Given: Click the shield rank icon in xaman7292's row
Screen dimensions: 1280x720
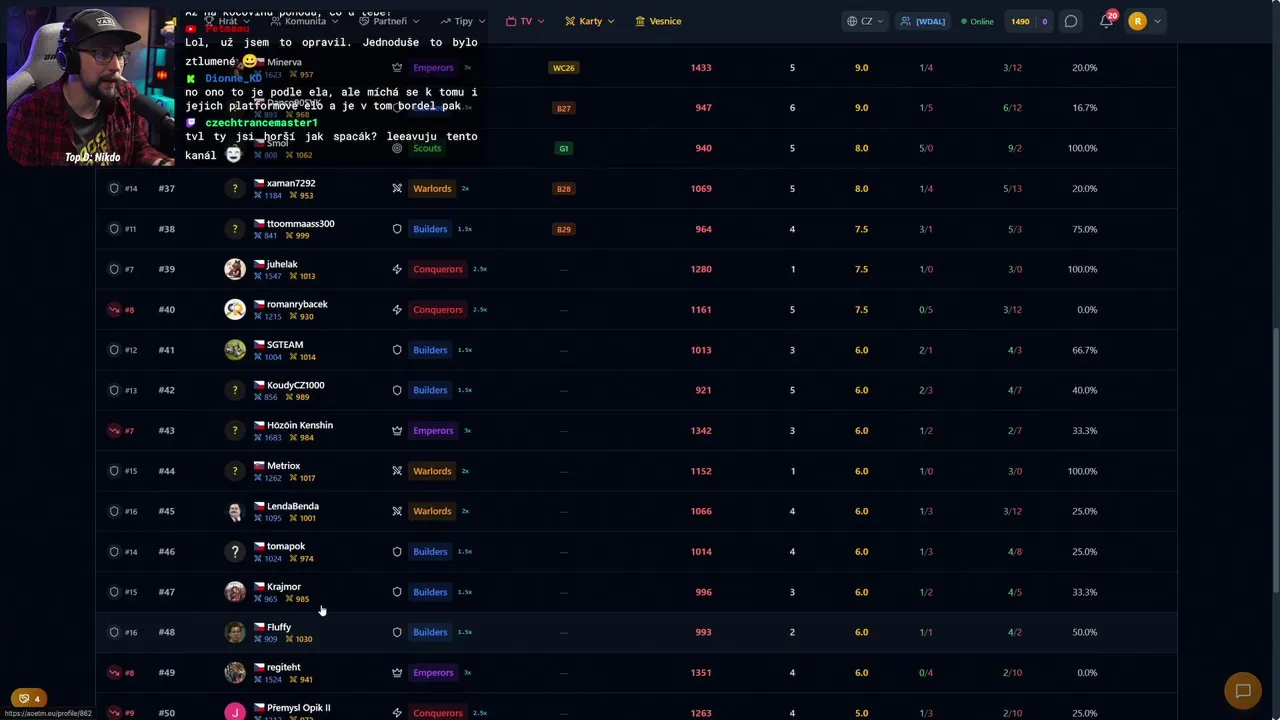Looking at the screenshot, I should 114,188.
